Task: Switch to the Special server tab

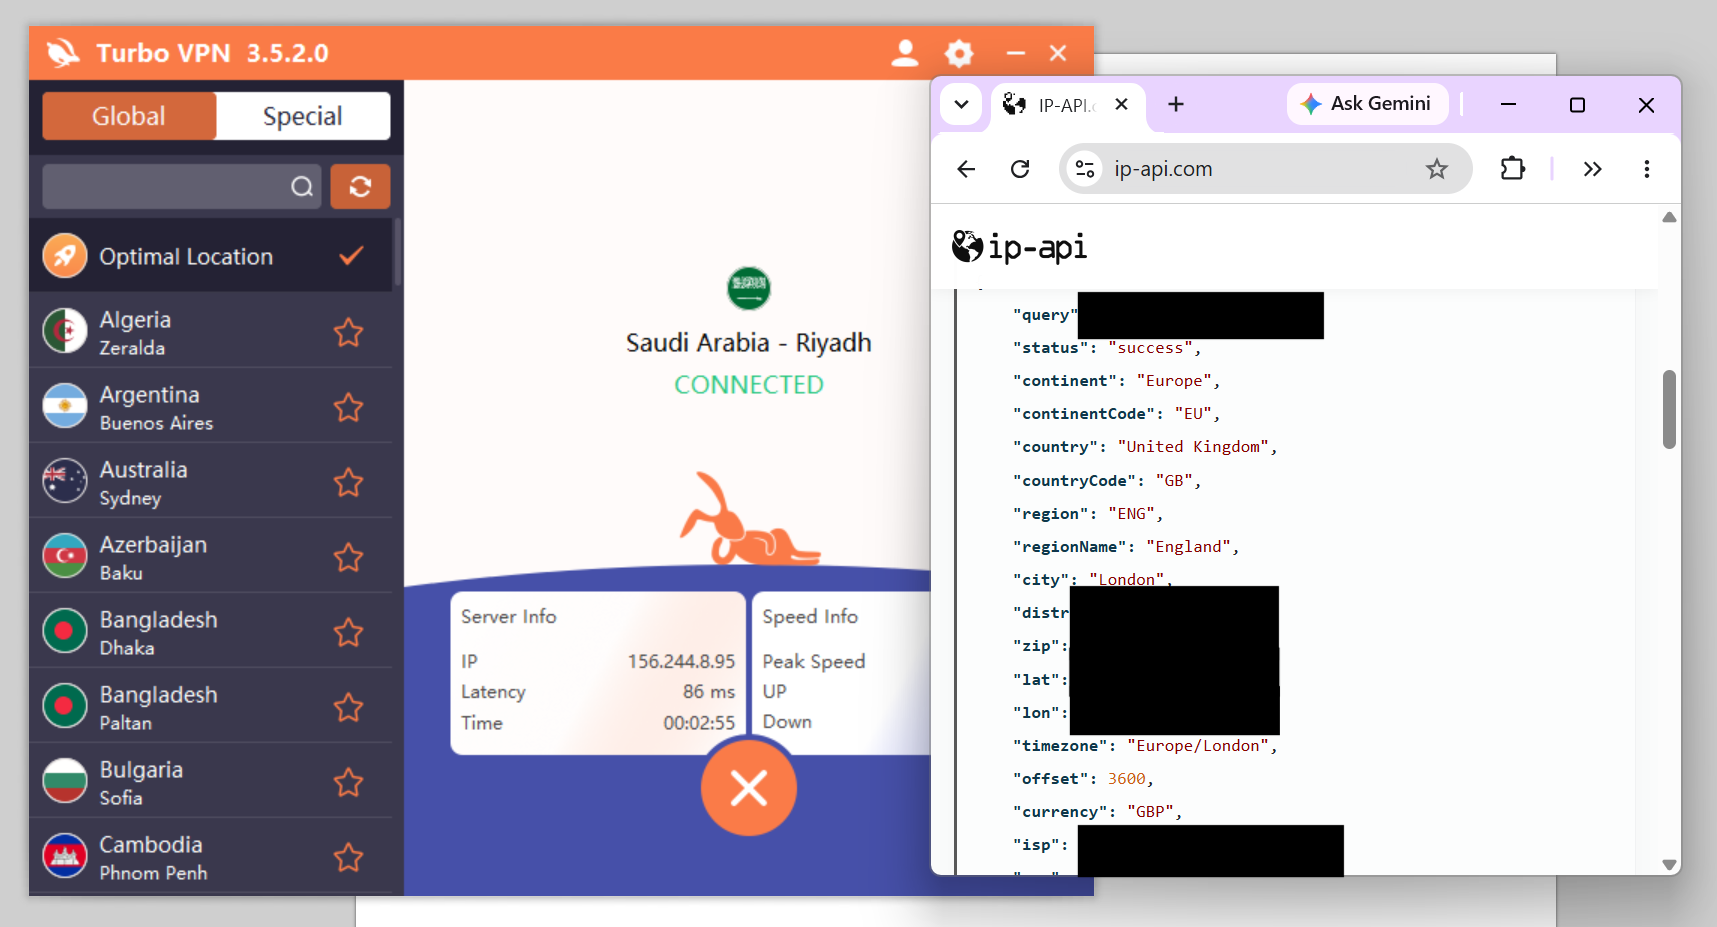Action: coord(303,116)
